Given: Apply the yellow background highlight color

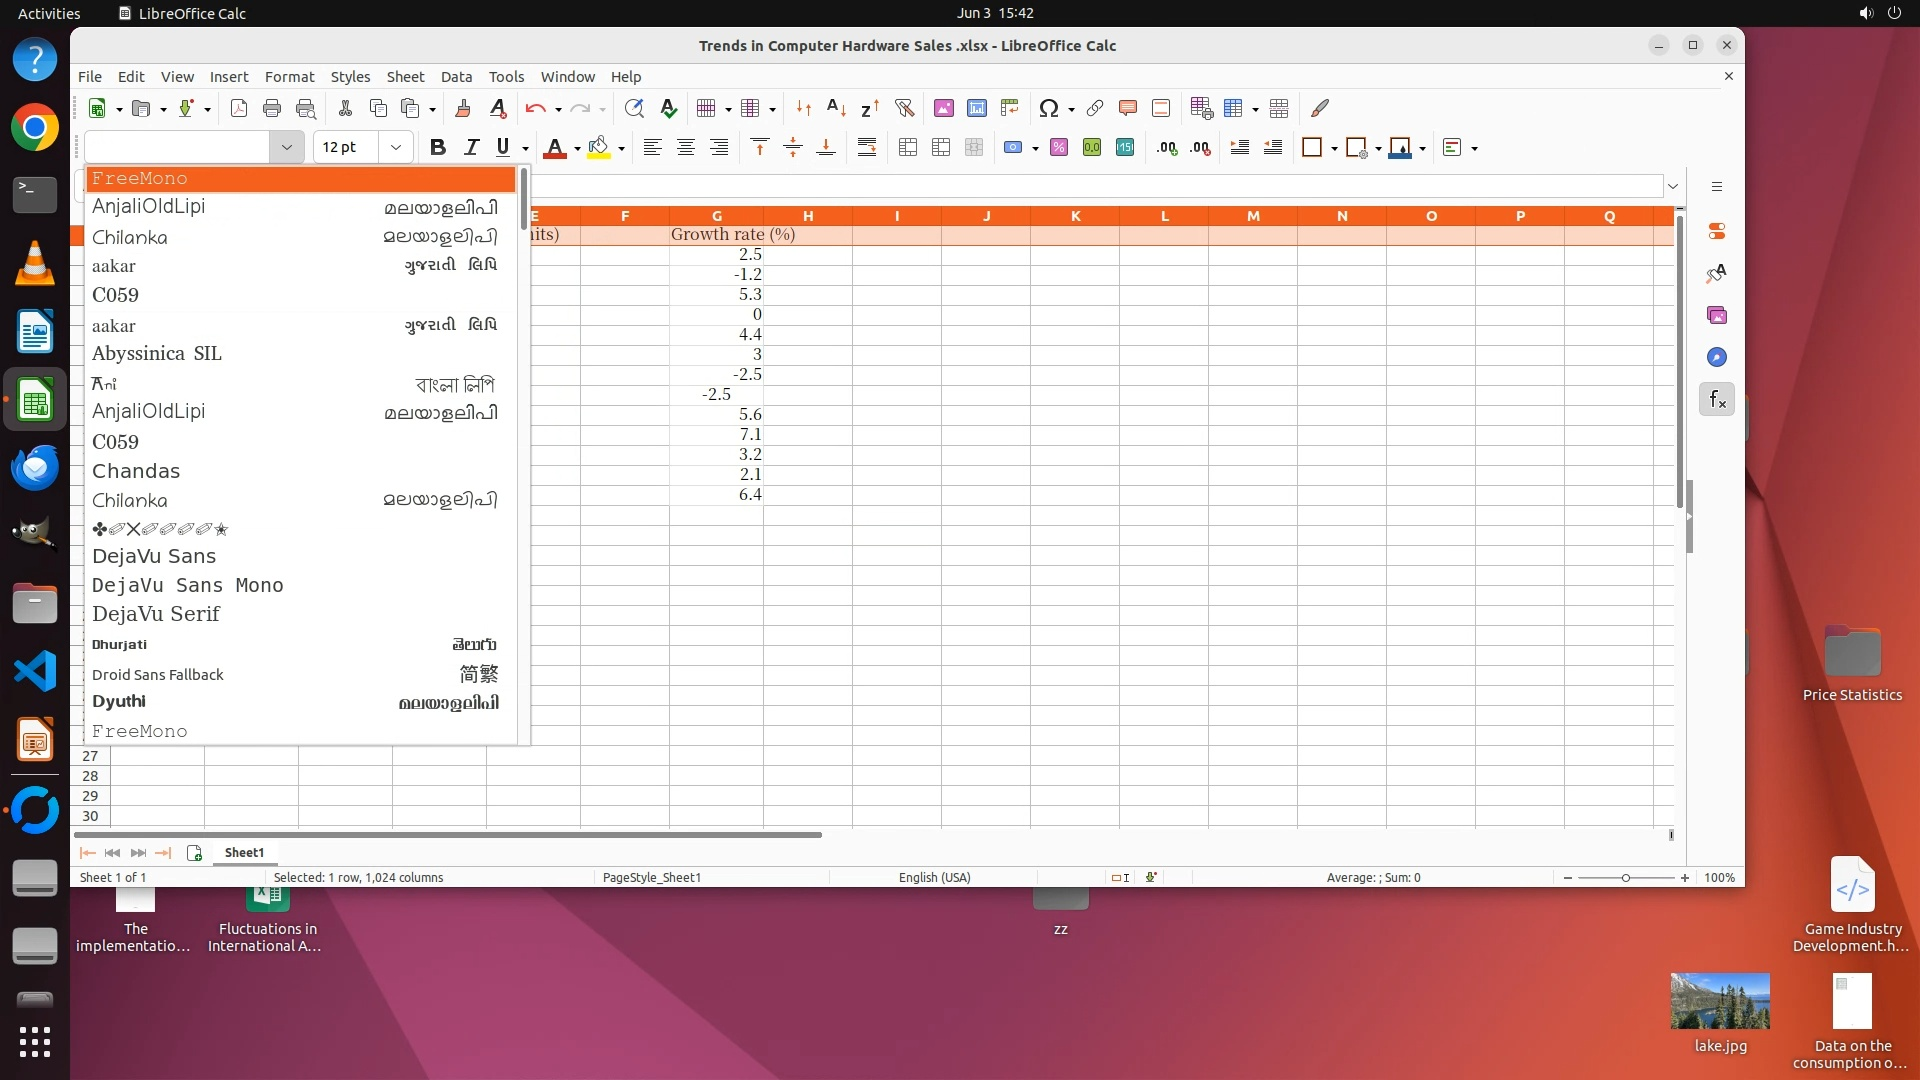Looking at the screenshot, I should (598, 148).
